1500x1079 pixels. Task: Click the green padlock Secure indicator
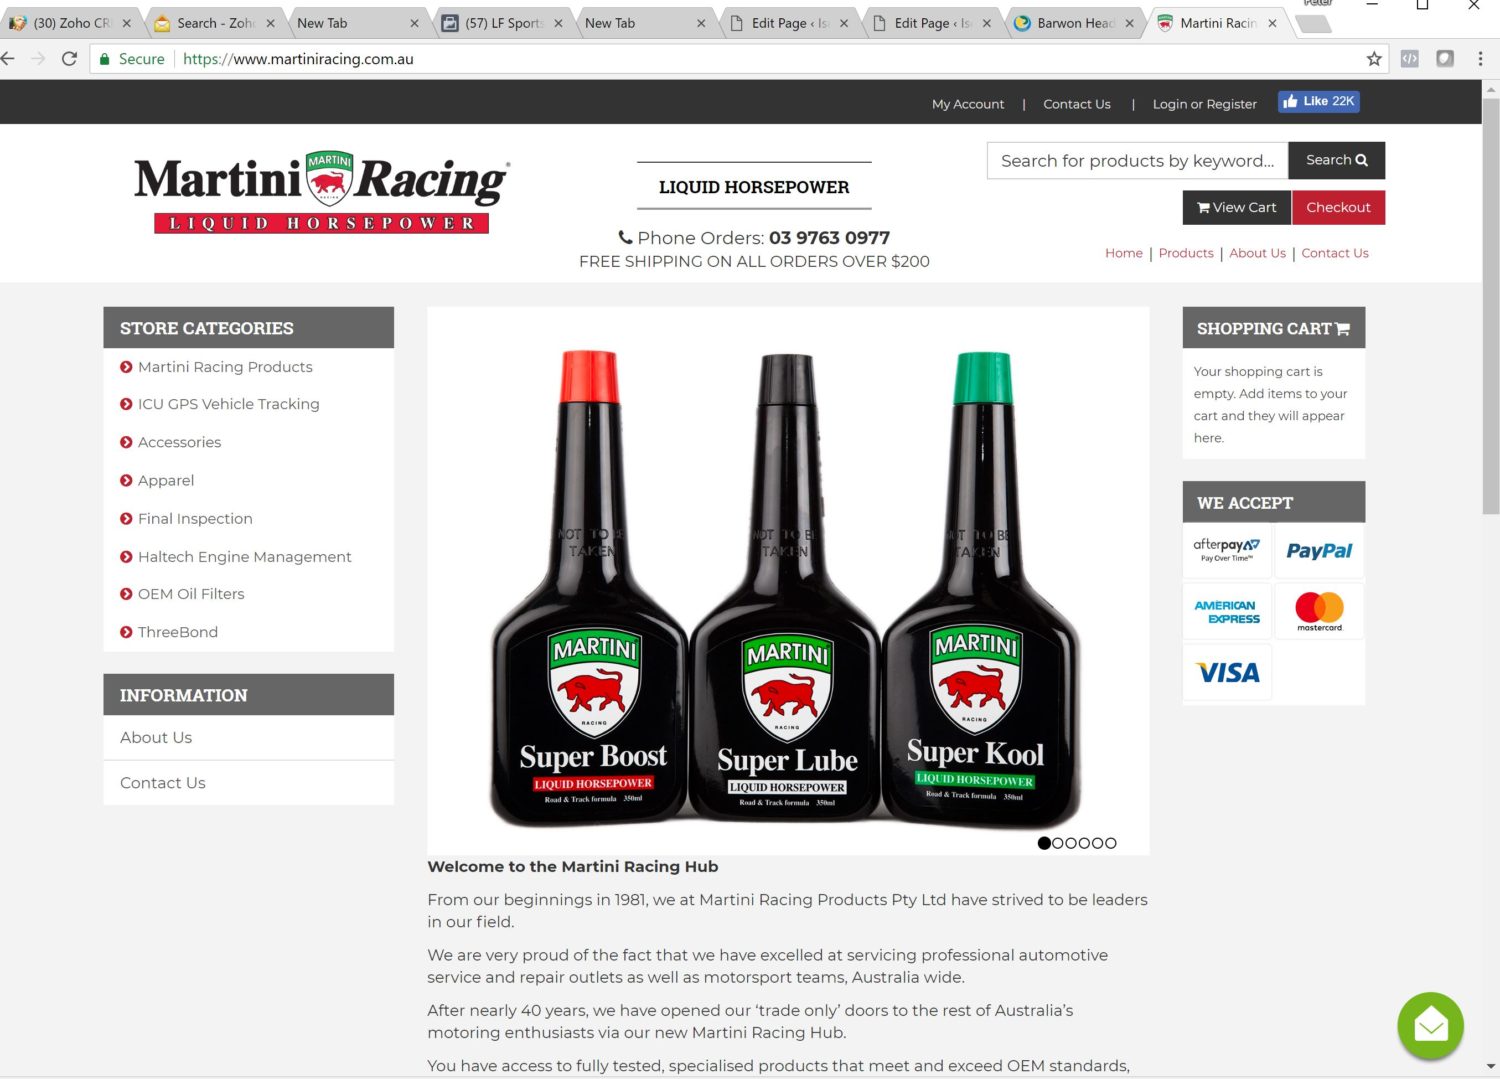[132, 59]
